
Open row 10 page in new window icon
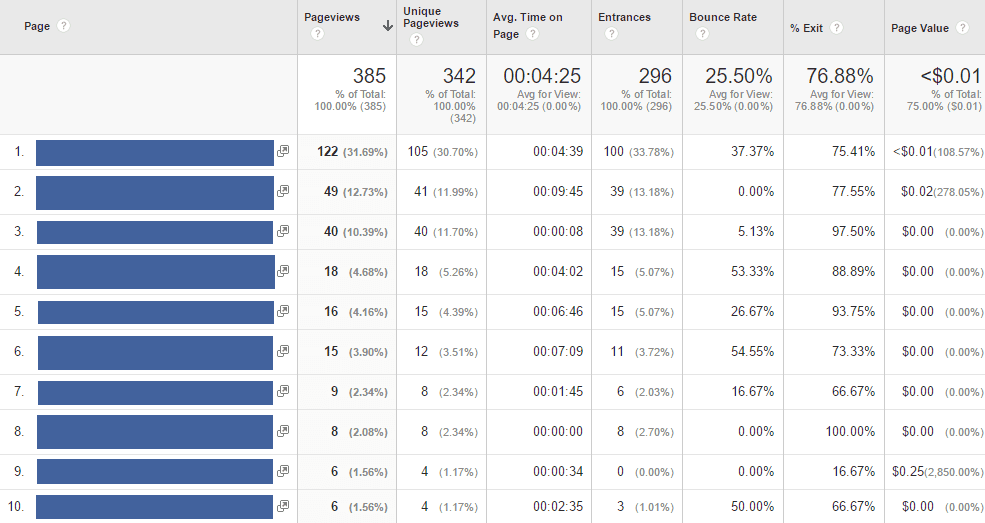pyautogui.click(x=283, y=506)
